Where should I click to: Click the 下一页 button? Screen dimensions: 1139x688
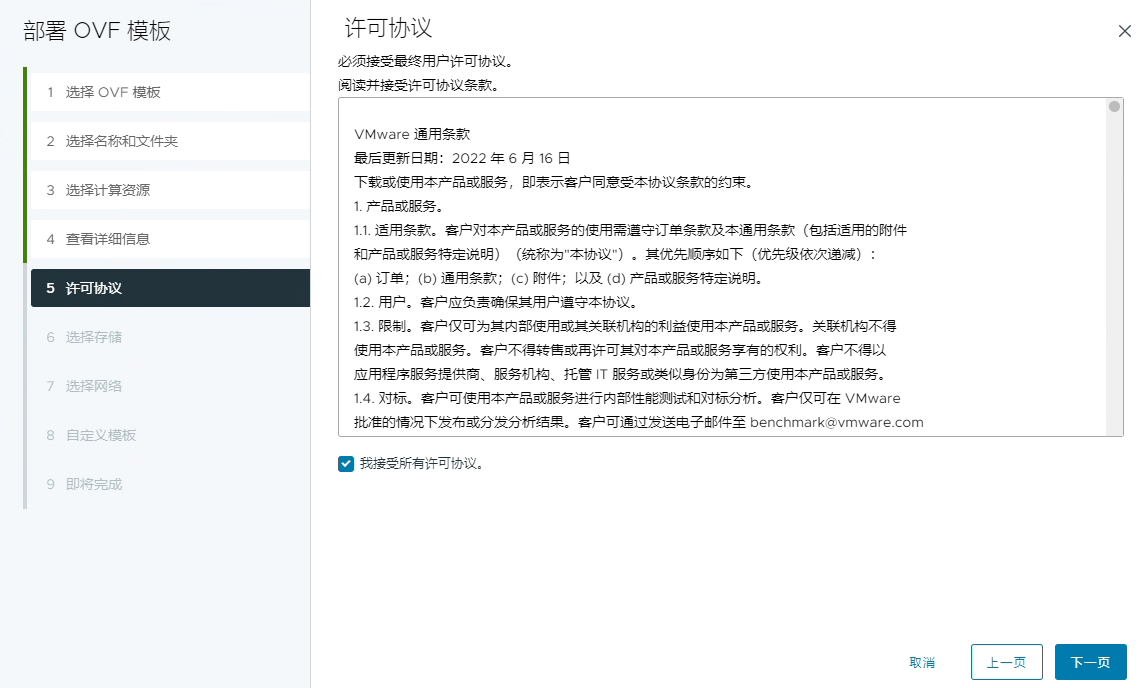pos(1090,662)
